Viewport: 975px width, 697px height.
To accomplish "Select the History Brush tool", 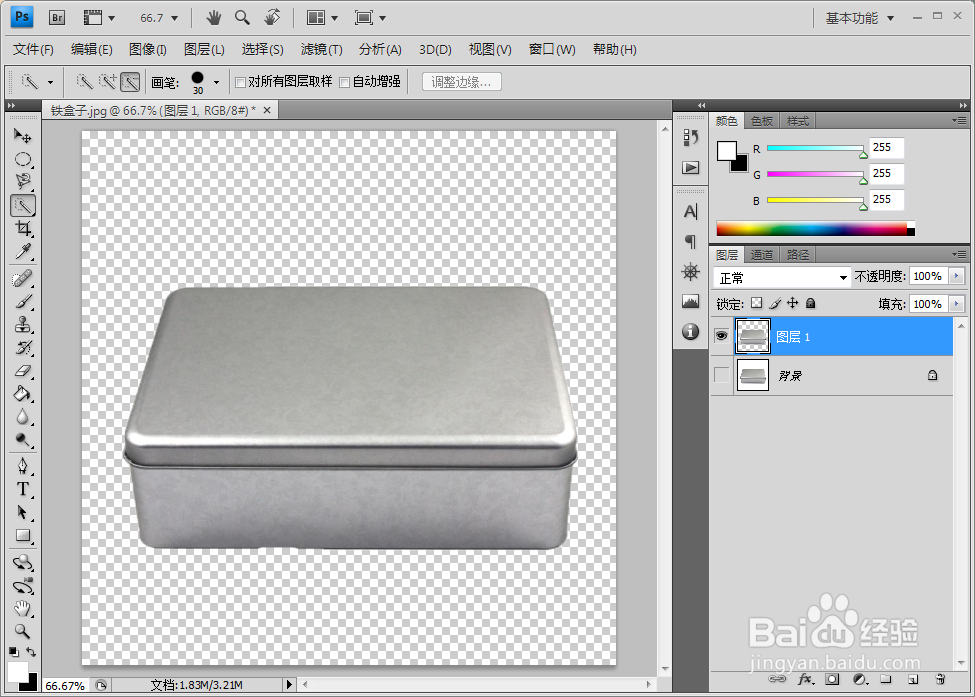I will pos(22,347).
